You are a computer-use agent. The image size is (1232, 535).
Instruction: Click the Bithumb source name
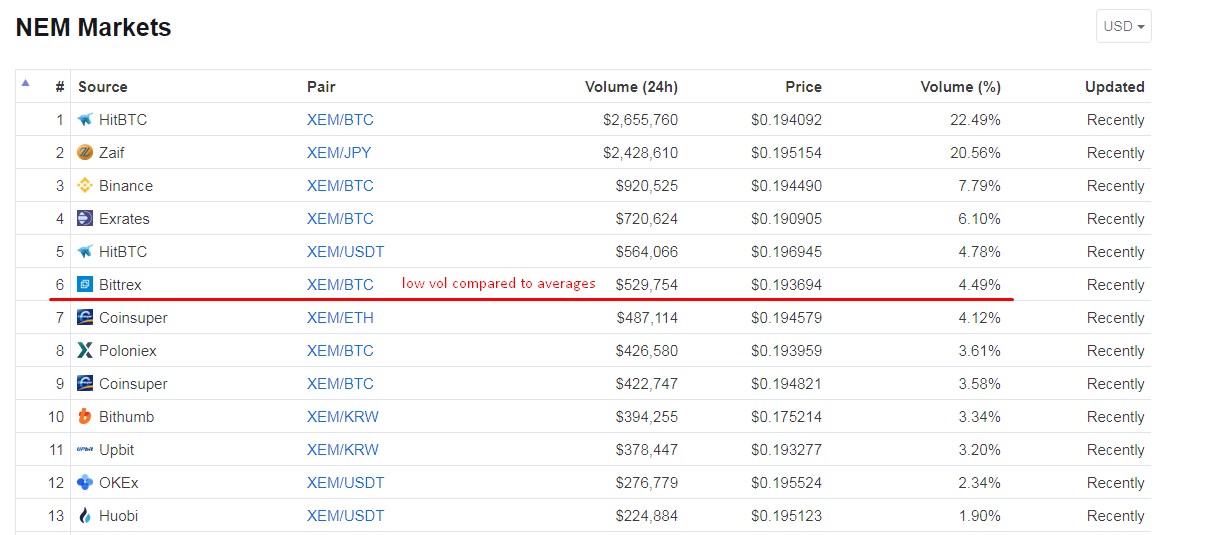point(126,417)
